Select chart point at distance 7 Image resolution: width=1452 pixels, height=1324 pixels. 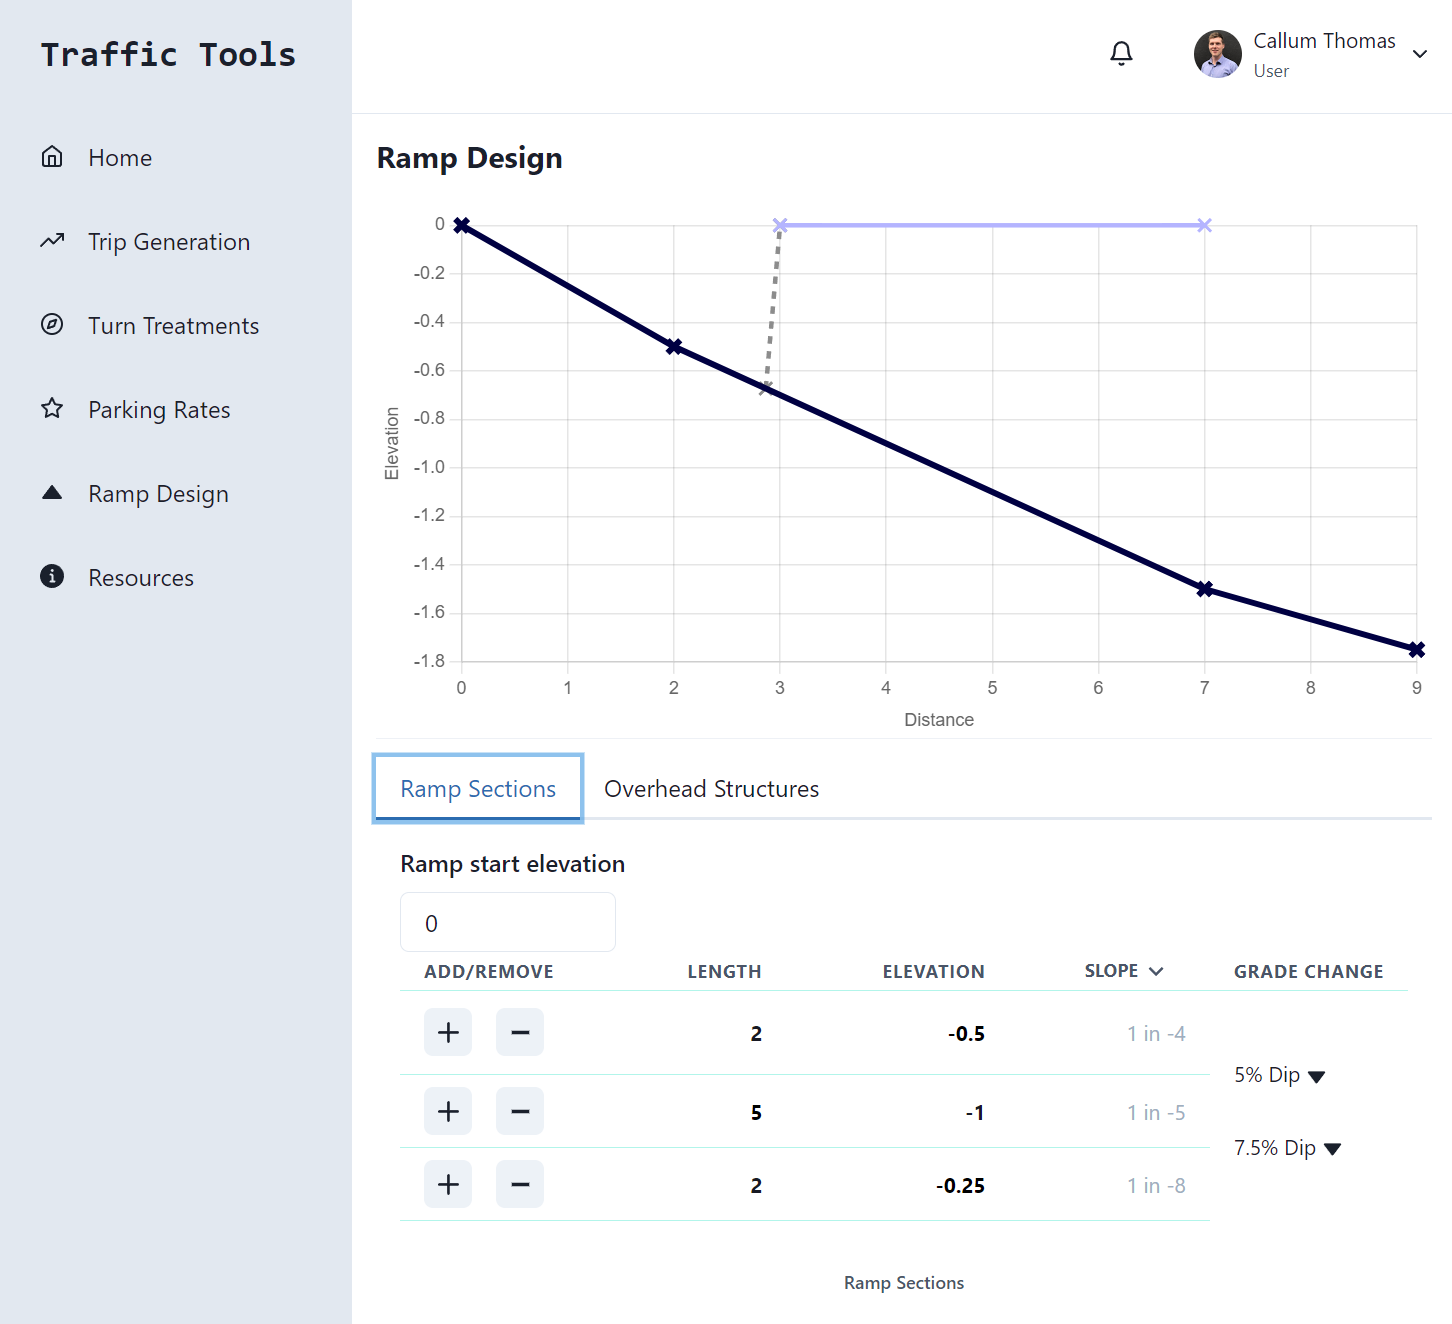1205,589
